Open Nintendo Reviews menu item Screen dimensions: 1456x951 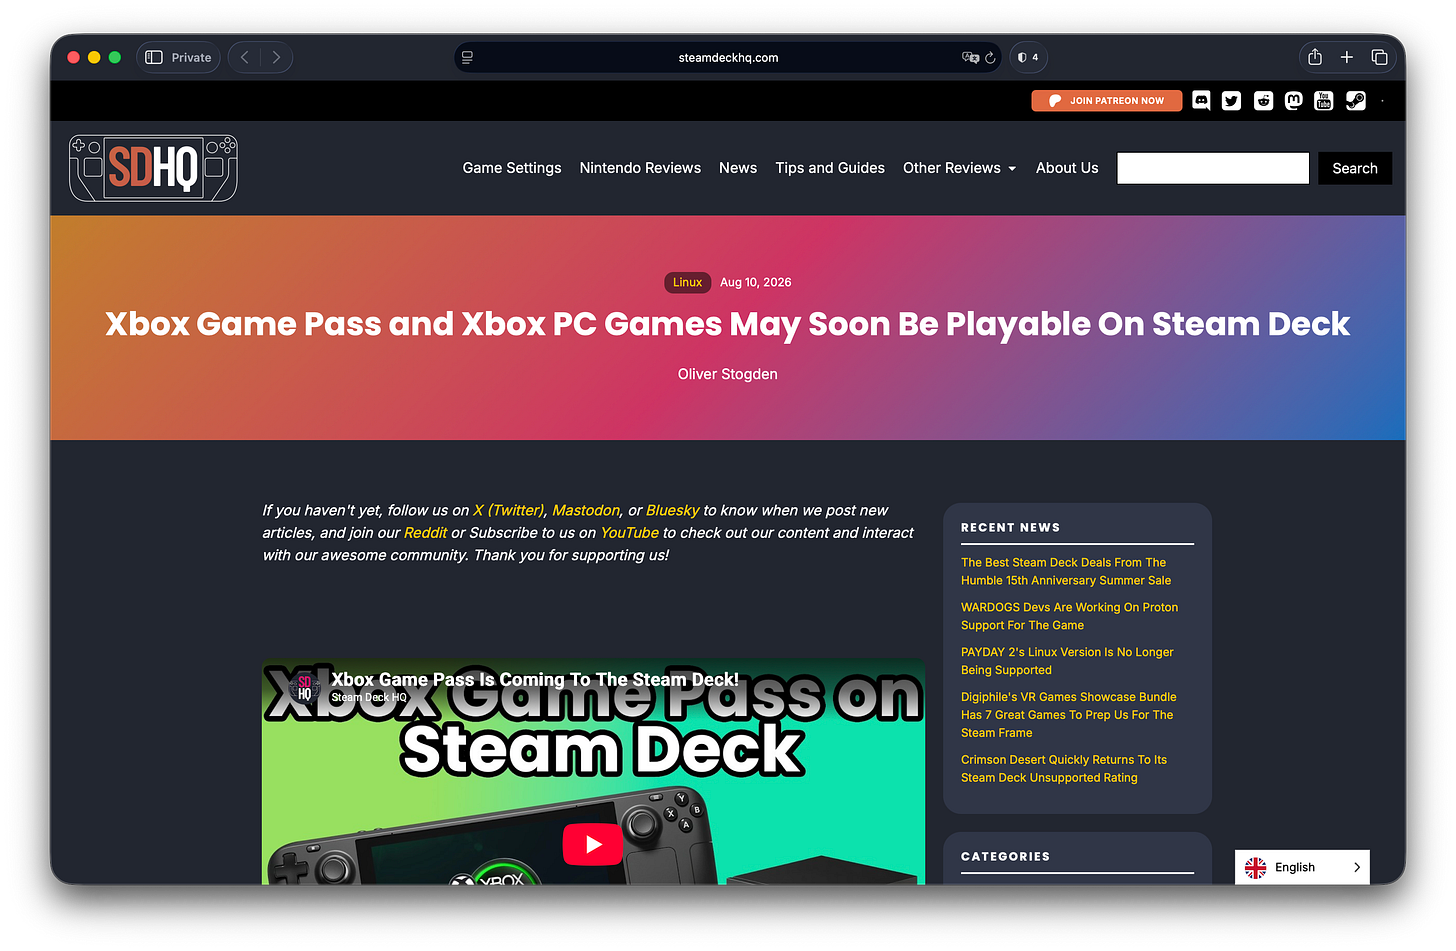(640, 168)
